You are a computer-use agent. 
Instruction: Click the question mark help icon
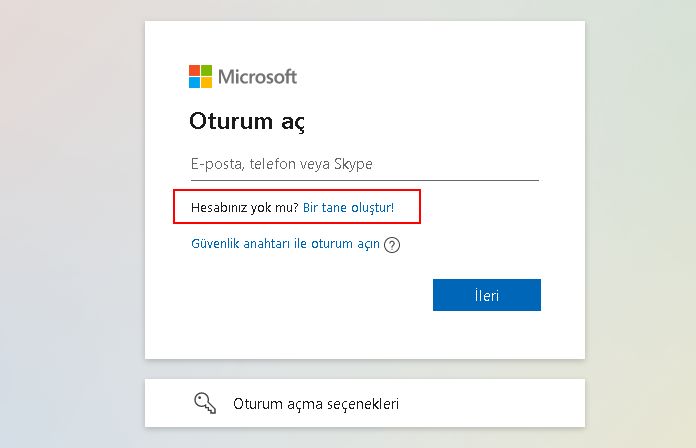(392, 245)
